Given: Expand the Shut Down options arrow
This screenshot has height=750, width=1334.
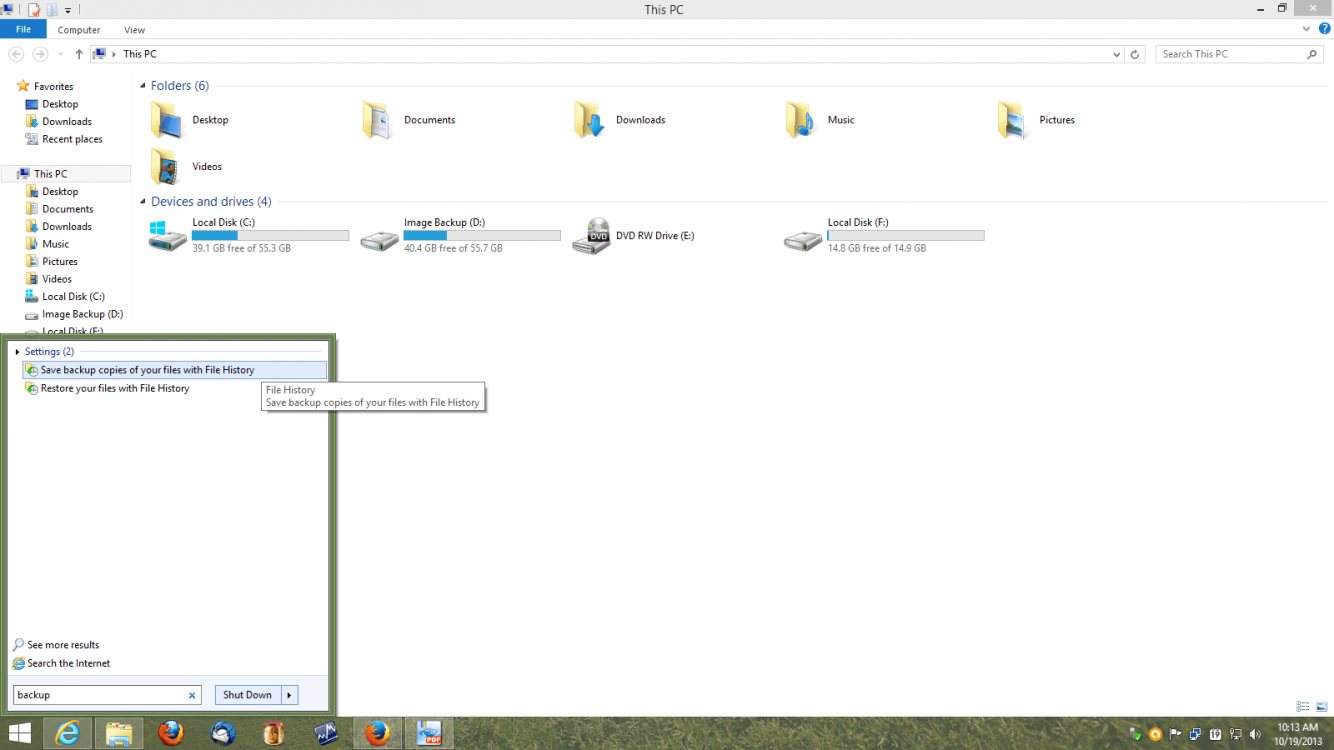Looking at the screenshot, I should (289, 695).
